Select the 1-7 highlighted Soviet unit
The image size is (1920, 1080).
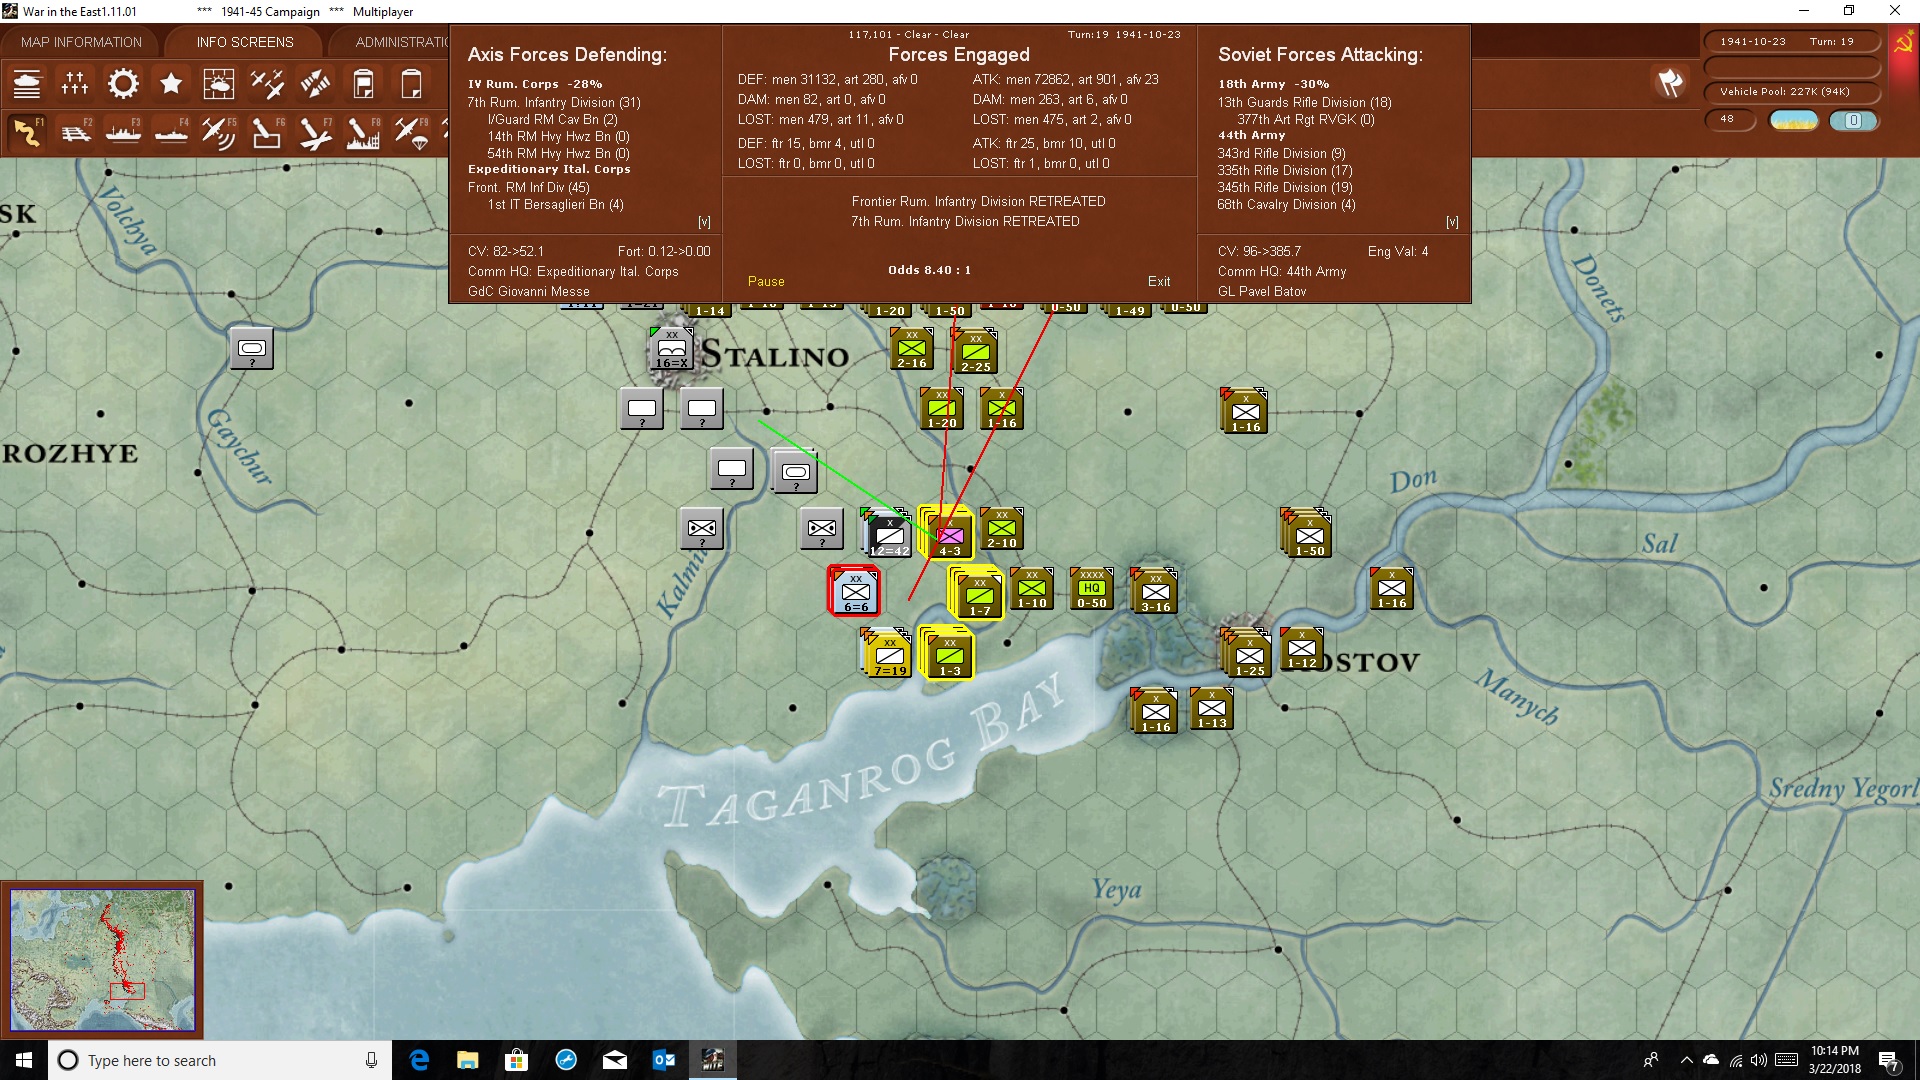click(x=977, y=593)
